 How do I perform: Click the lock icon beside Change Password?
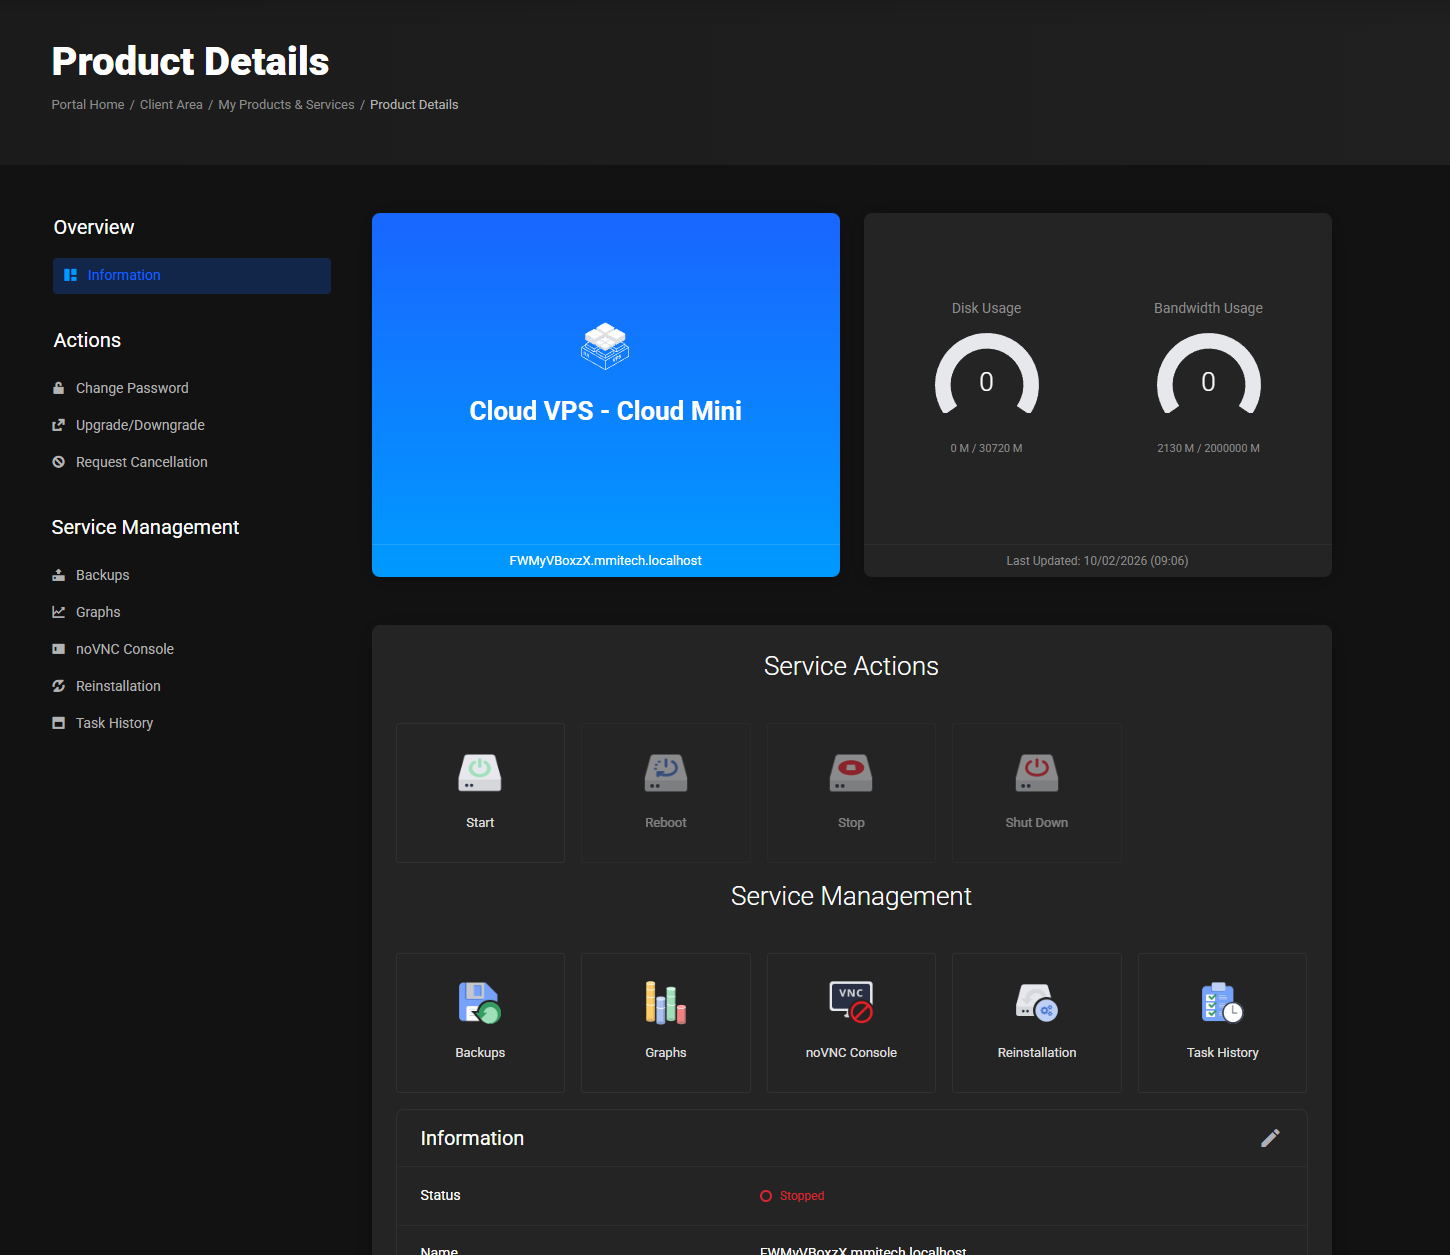tap(59, 388)
